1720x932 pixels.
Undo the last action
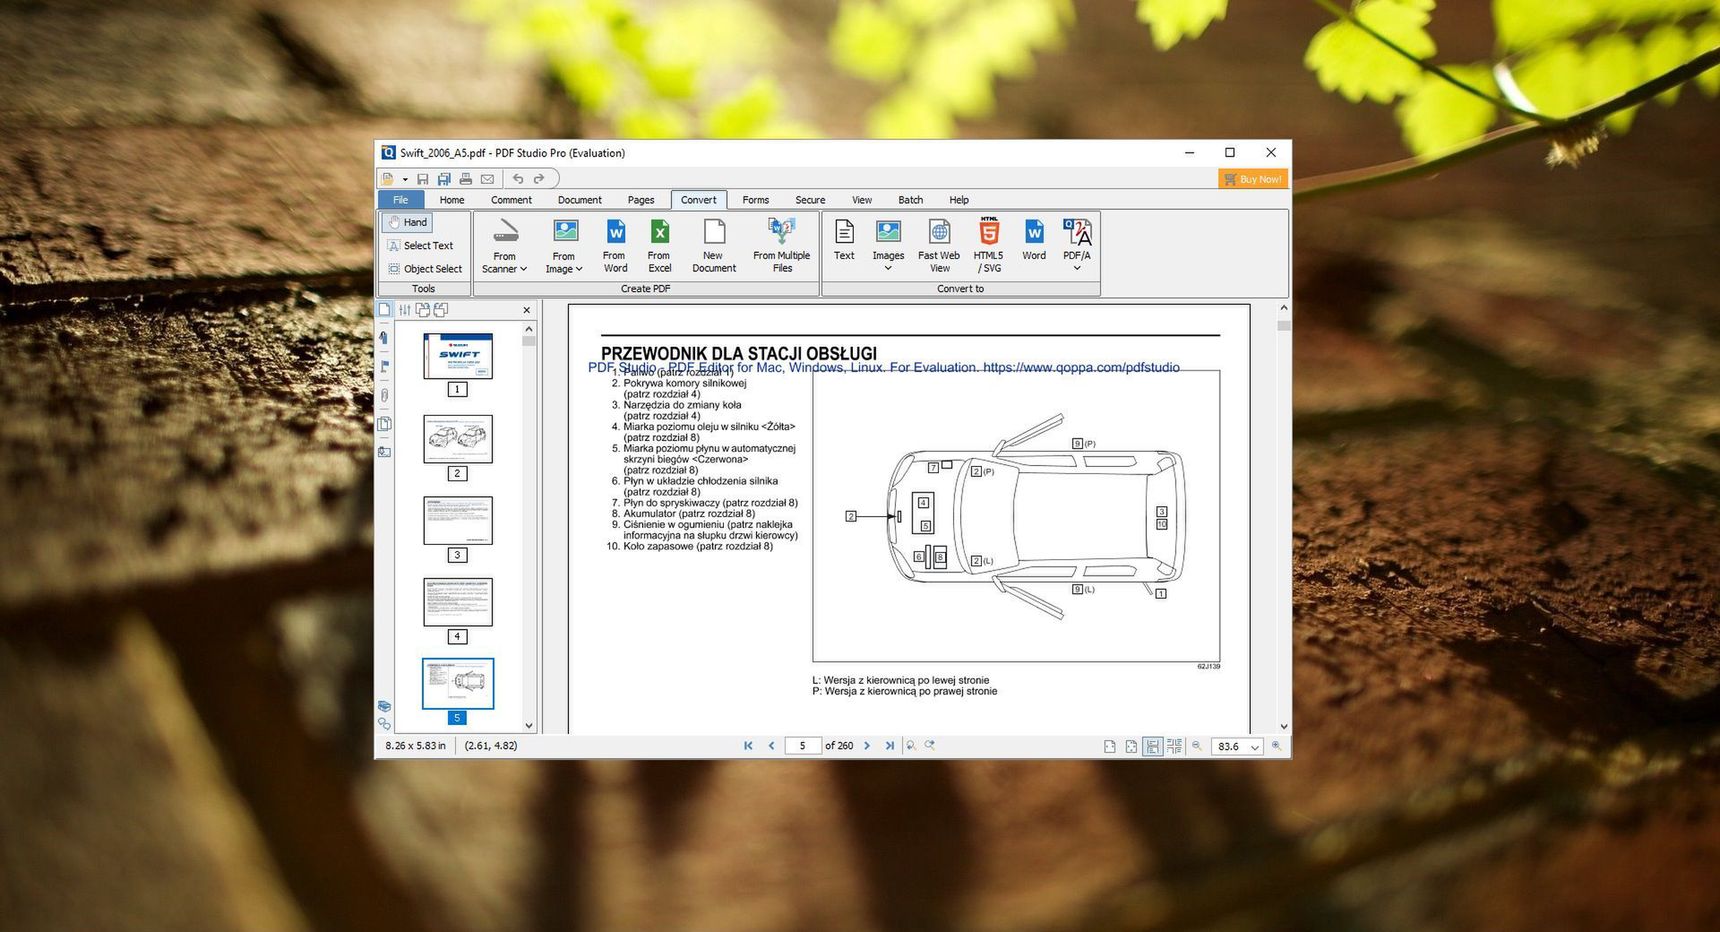(x=518, y=179)
